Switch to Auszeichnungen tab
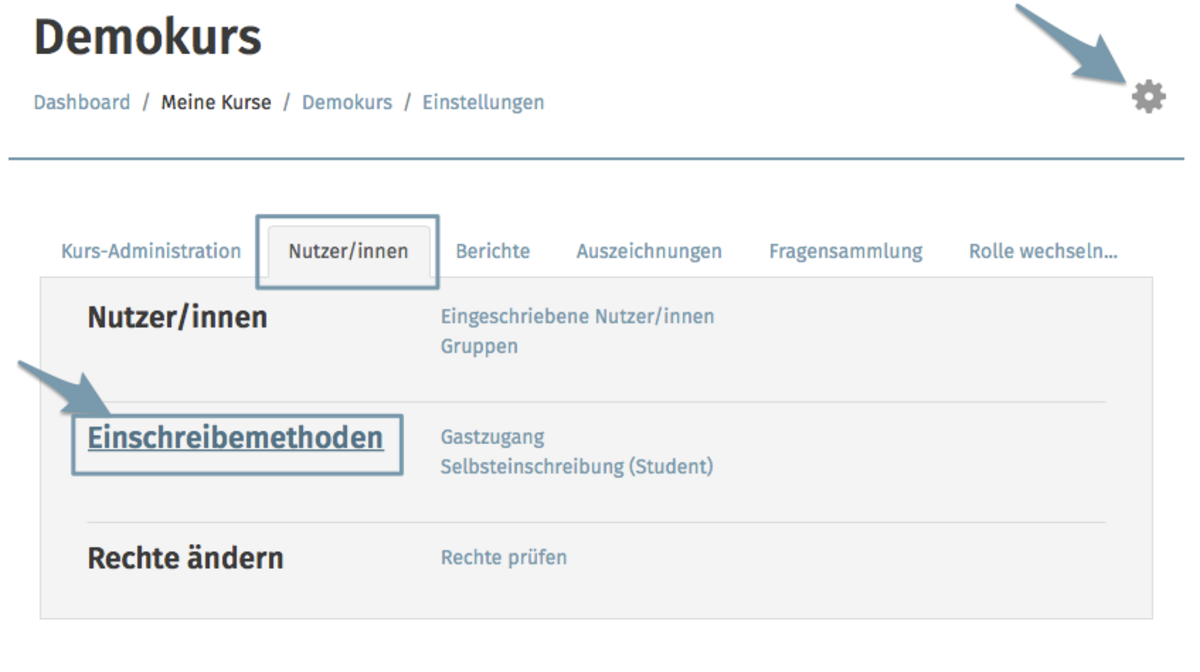The width and height of the screenshot is (1200, 672). coord(649,251)
